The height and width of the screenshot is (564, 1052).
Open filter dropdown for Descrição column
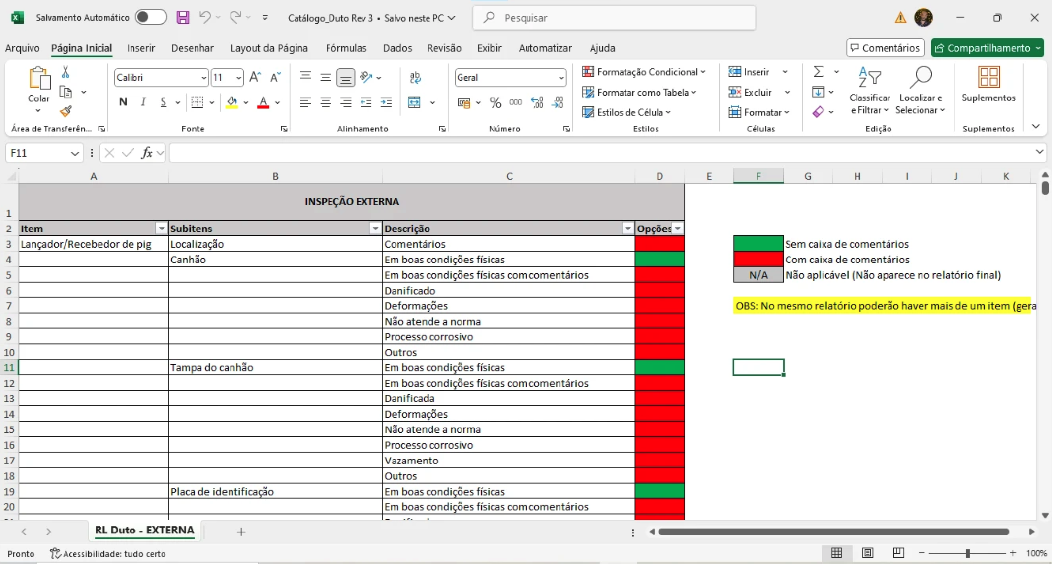tap(628, 229)
